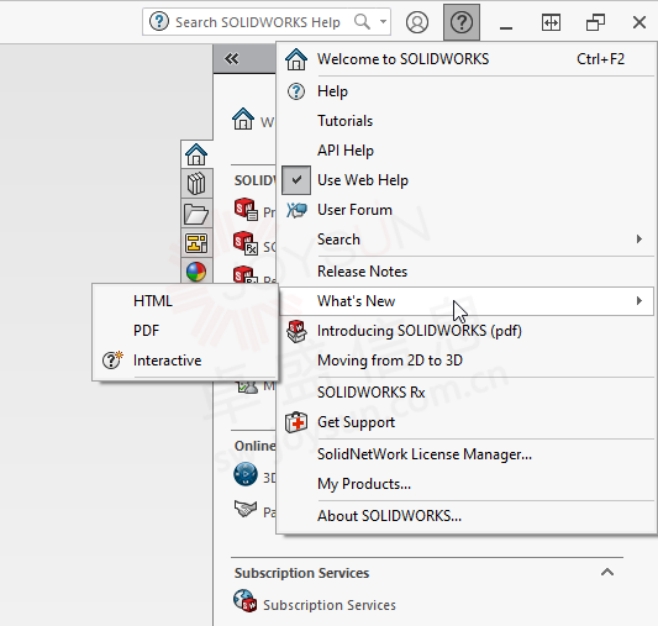Open Release Notes

click(467, 271)
